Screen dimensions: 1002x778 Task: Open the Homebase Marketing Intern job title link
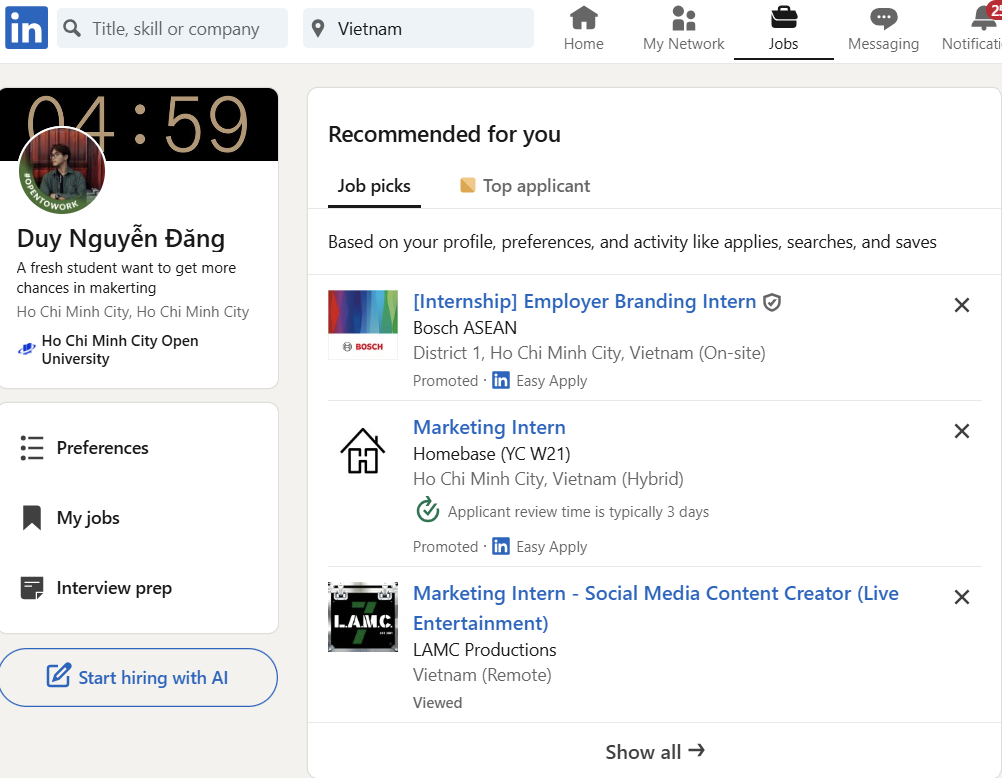489,427
